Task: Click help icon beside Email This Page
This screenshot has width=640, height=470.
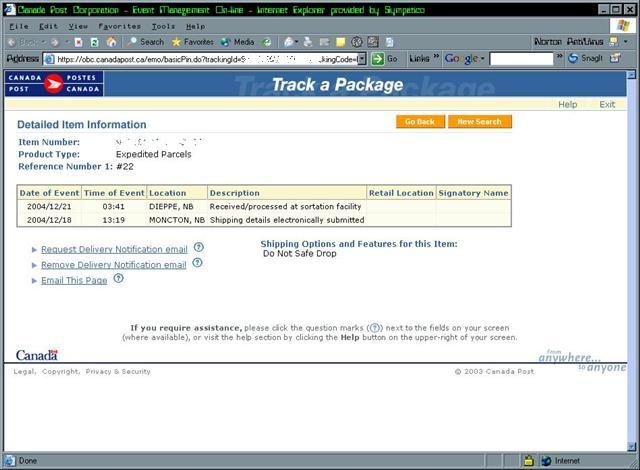Action: pyautogui.click(x=118, y=278)
